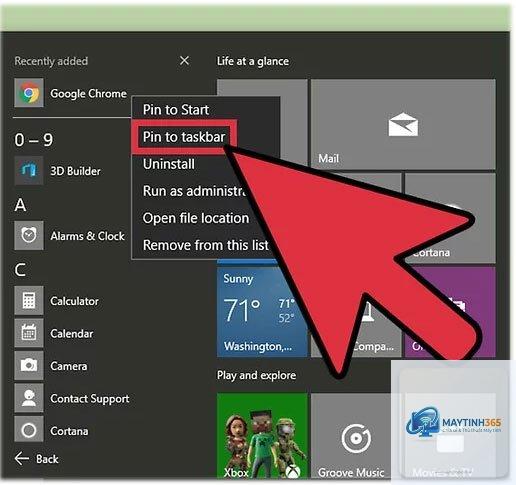Open the Calendar app icon
Viewport: 516px width, 485px height.
pos(29,333)
